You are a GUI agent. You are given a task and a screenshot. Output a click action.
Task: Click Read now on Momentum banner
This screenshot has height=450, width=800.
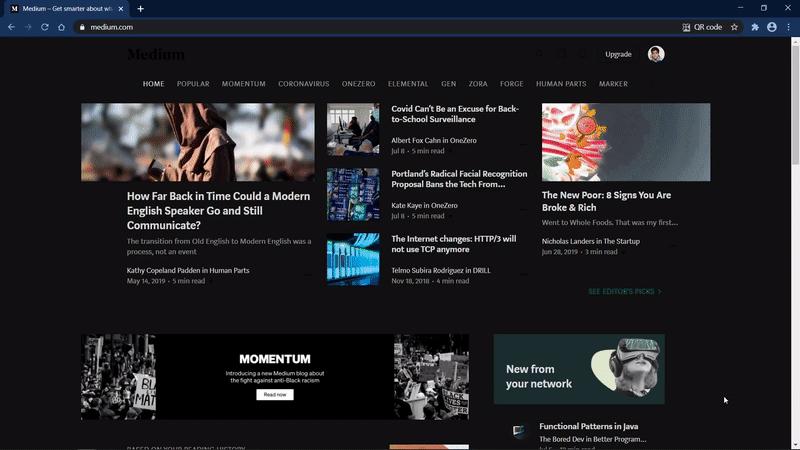tap(274, 394)
